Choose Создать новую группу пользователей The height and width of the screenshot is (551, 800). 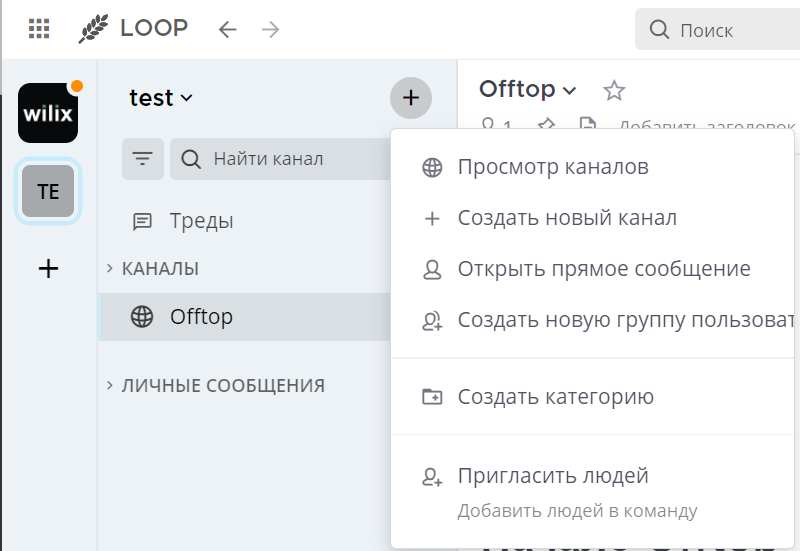[x=593, y=320]
